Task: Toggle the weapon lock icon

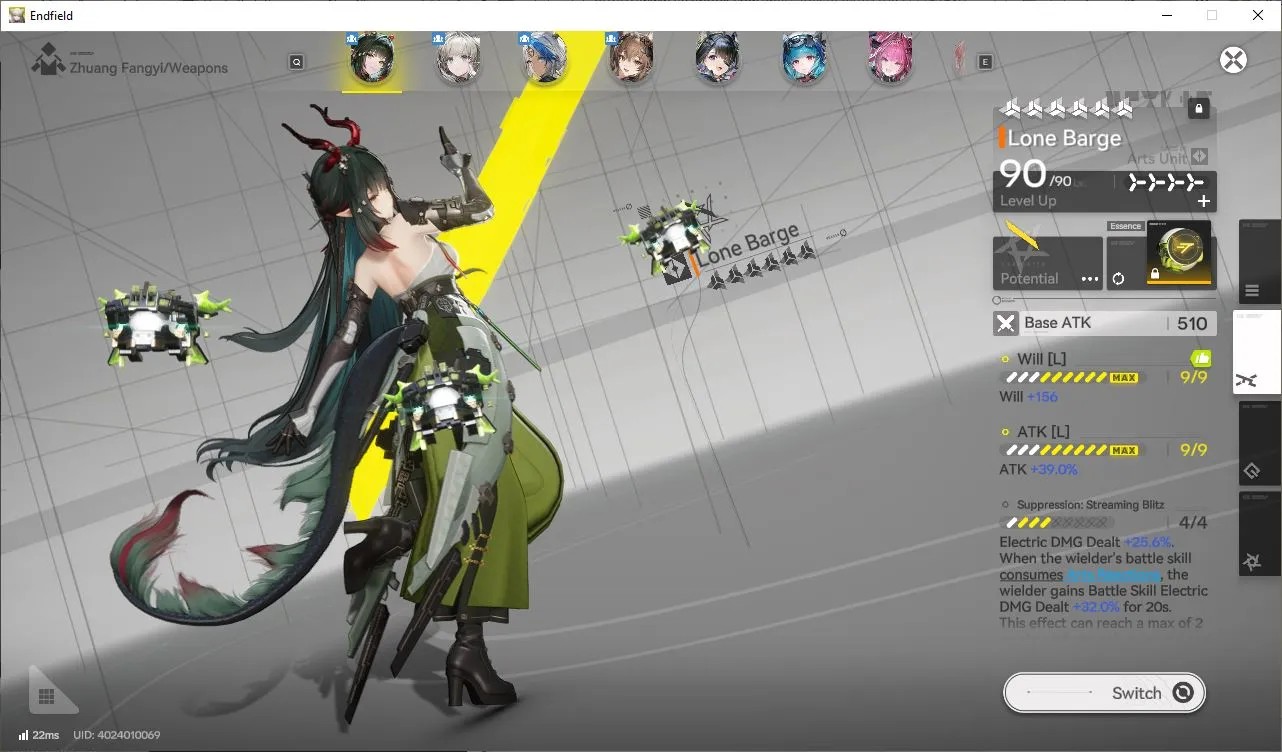Action: 1199,108
